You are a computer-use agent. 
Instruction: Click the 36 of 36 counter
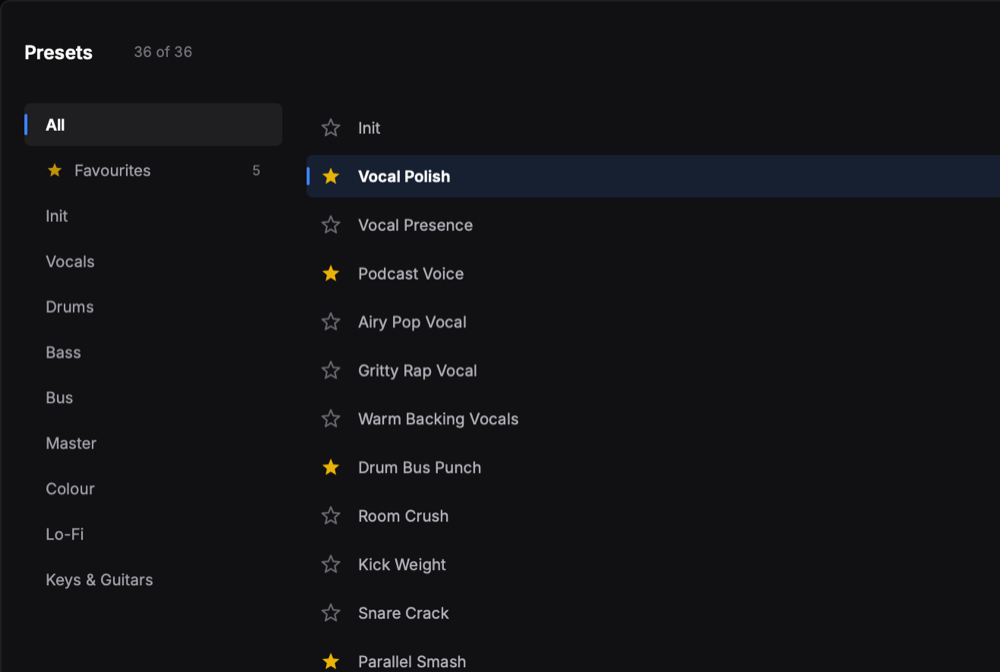coord(163,52)
